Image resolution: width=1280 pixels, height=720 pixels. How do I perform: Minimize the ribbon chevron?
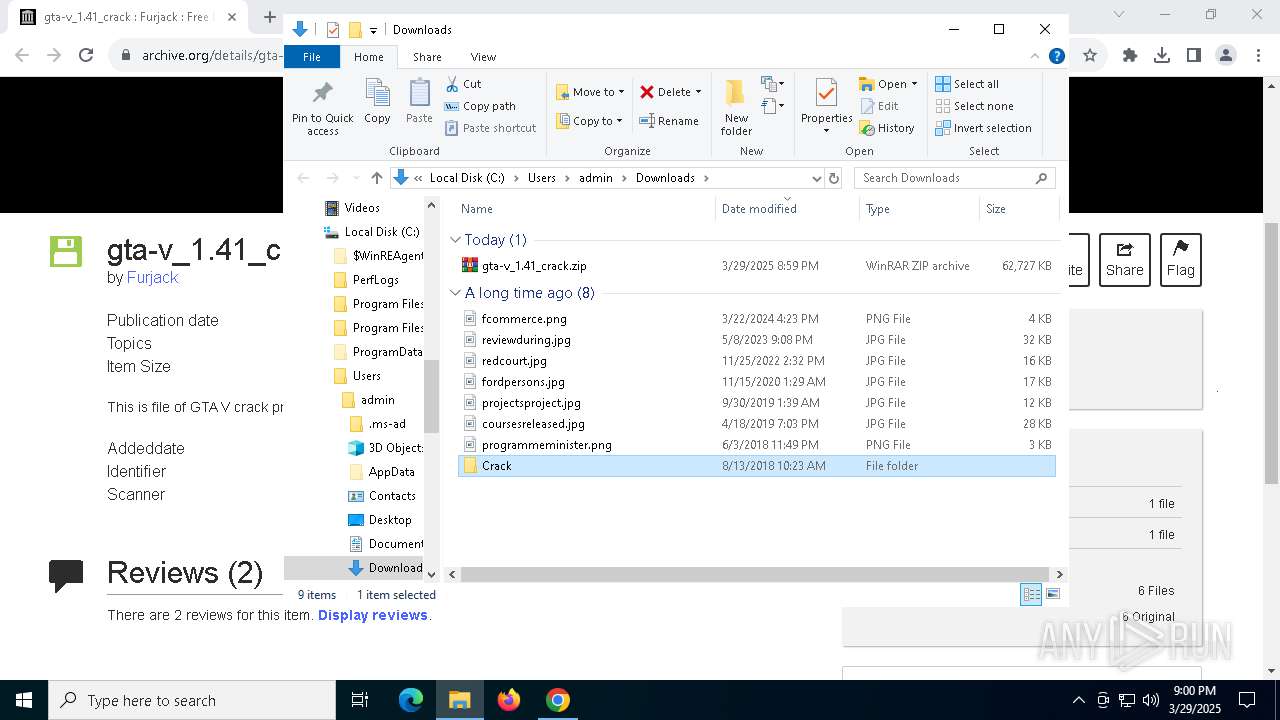click(x=1035, y=57)
